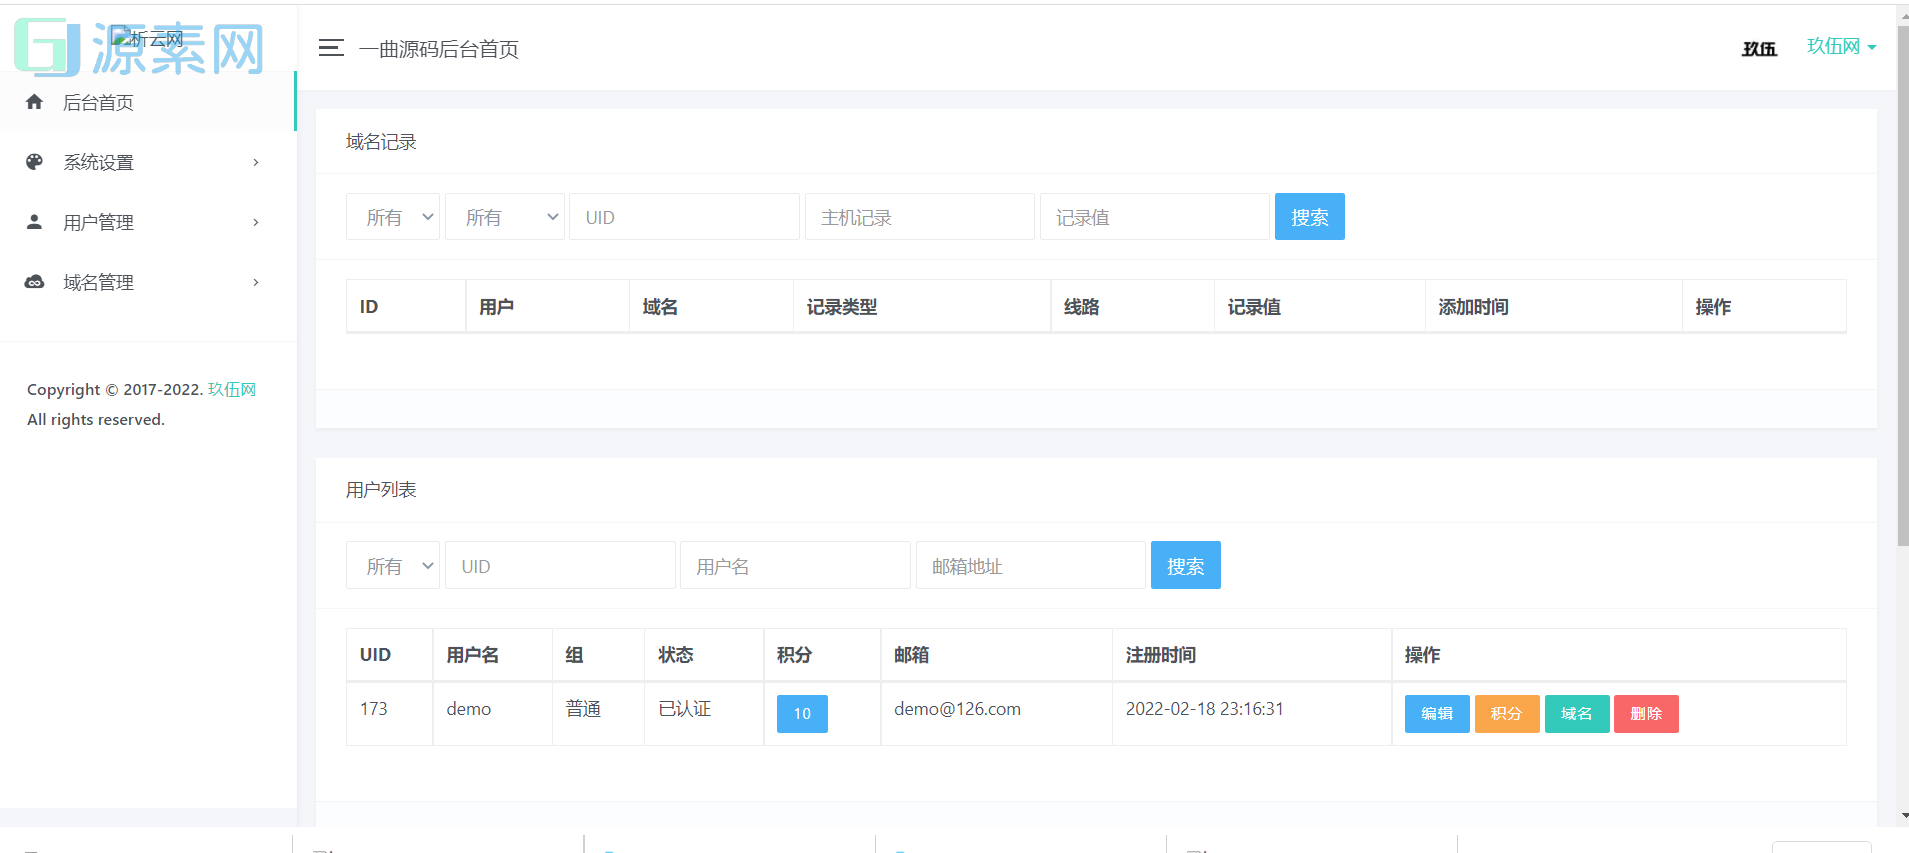This screenshot has width=1909, height=853.
Task: Expand the 系统设置 chevron arrow
Action: pyautogui.click(x=256, y=162)
